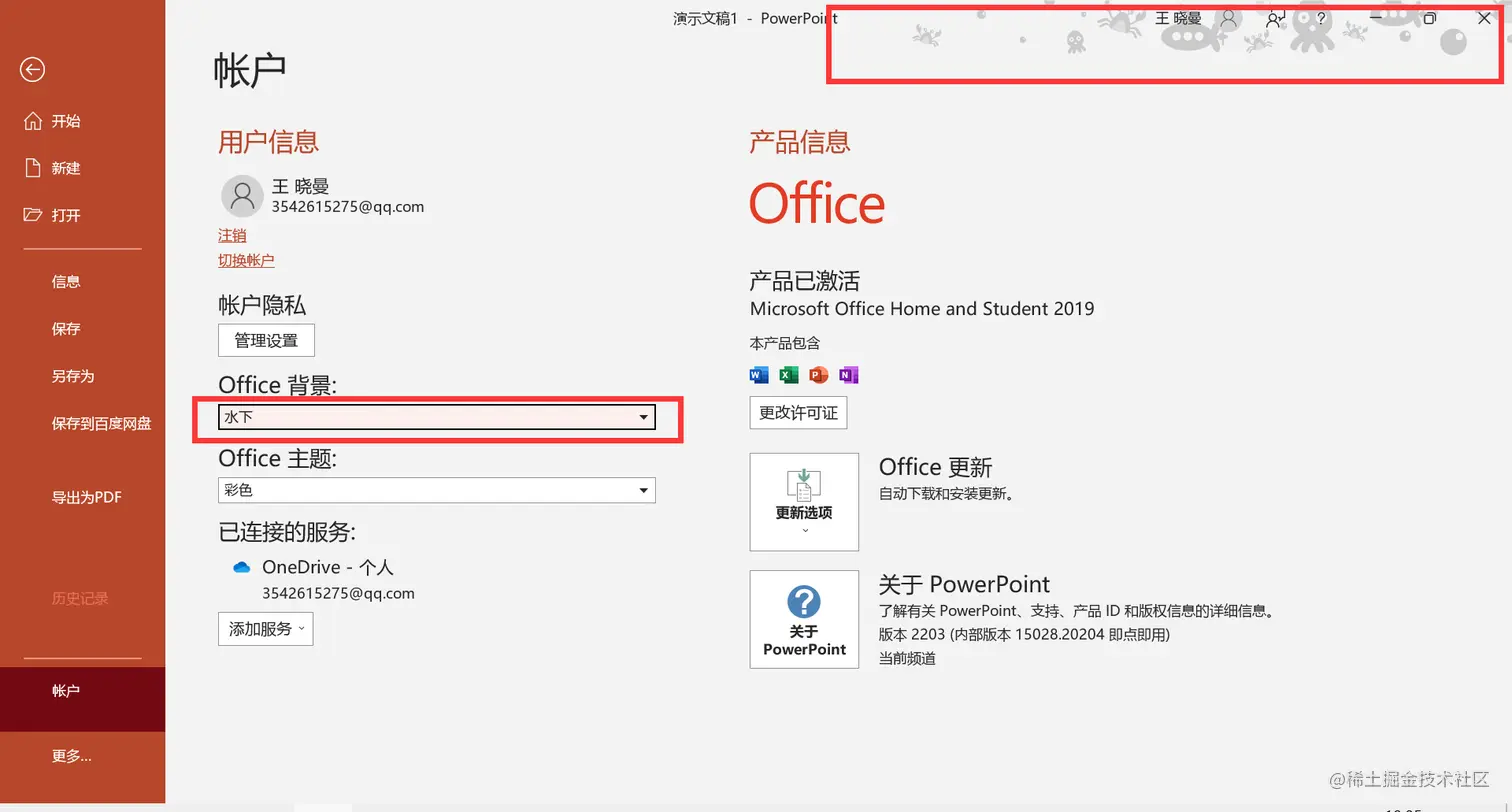This screenshot has width=1512, height=812.
Task: Click the email address under OneDrive - 个人
Action: tap(338, 593)
